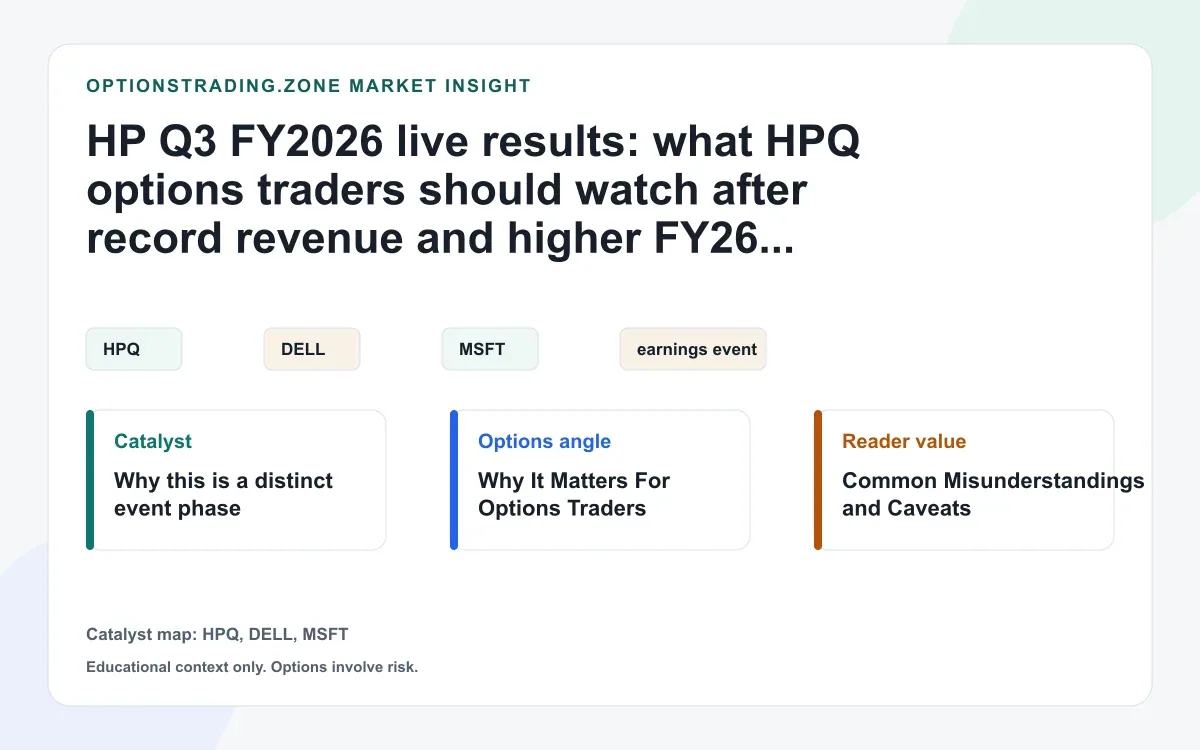Click 'Why It Matters For Options Traders'

click(x=574, y=494)
